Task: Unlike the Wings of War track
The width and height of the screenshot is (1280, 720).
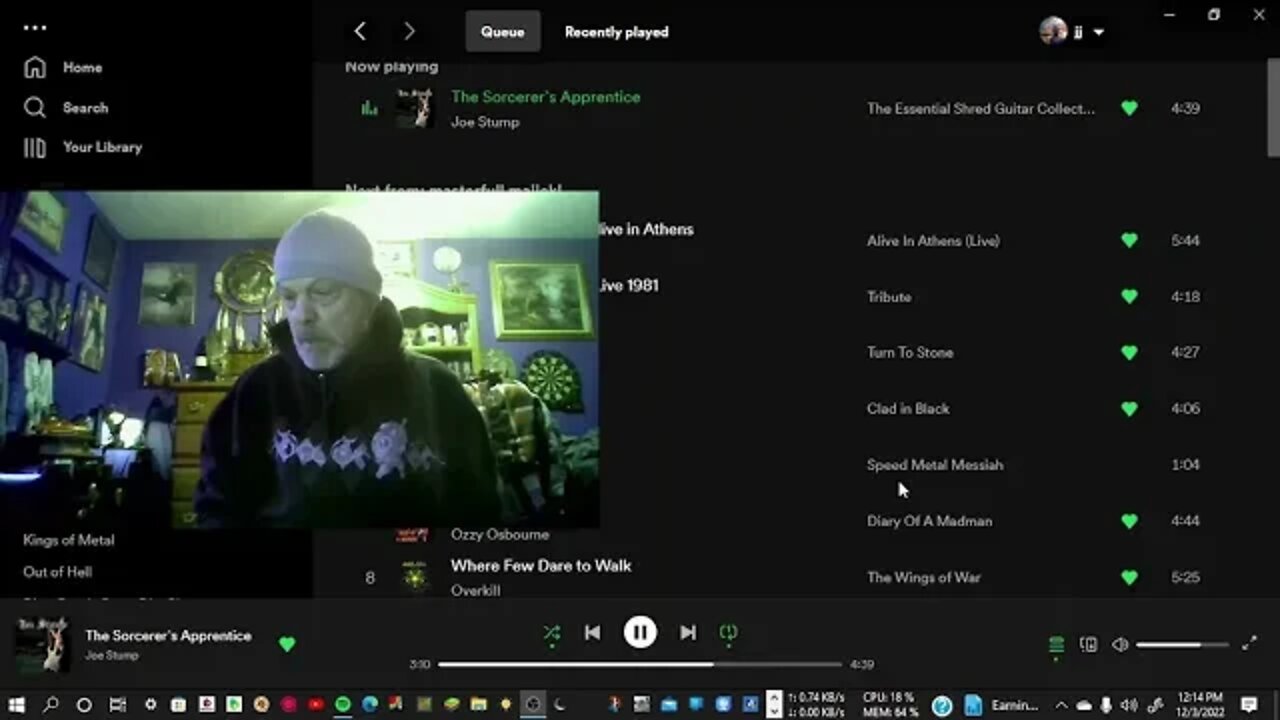Action: pos(1129,577)
